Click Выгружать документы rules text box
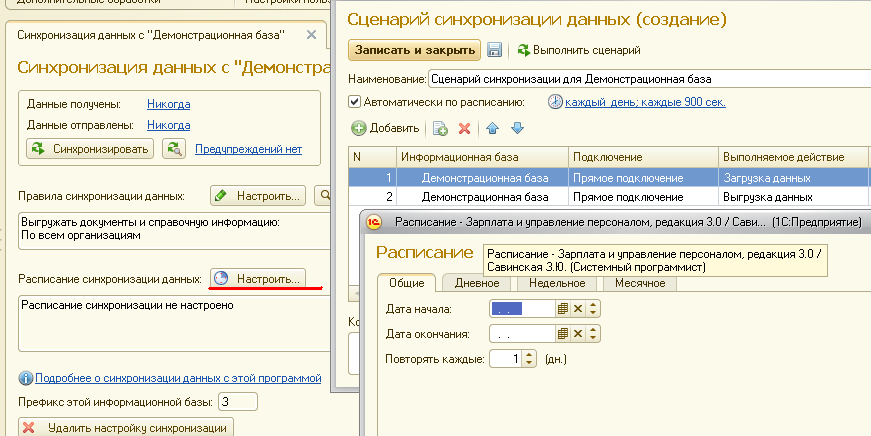 point(174,230)
